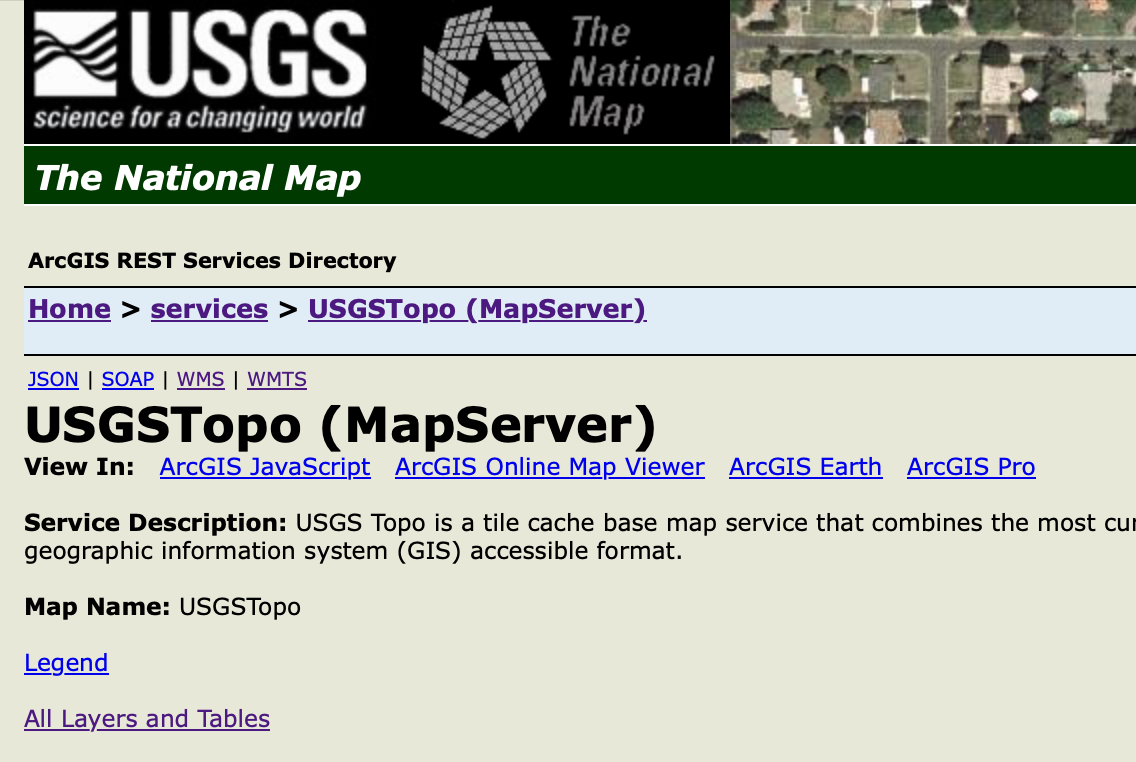This screenshot has width=1136, height=762.
Task: Click the 'USGSTopo' map name value
Action: coord(240,607)
